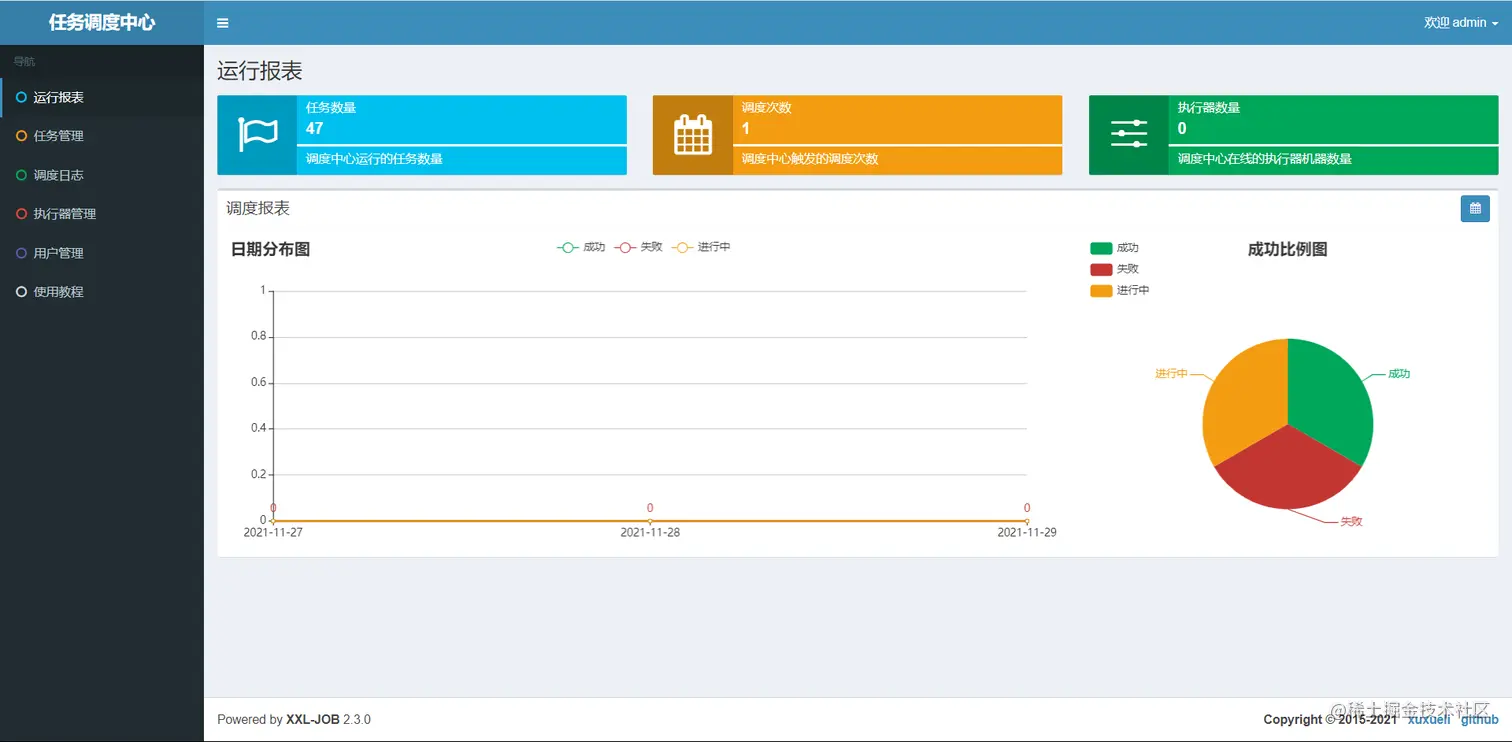Click the 失败 callout label below the pie
Viewport: 1512px width, 742px height.
pos(1351,522)
